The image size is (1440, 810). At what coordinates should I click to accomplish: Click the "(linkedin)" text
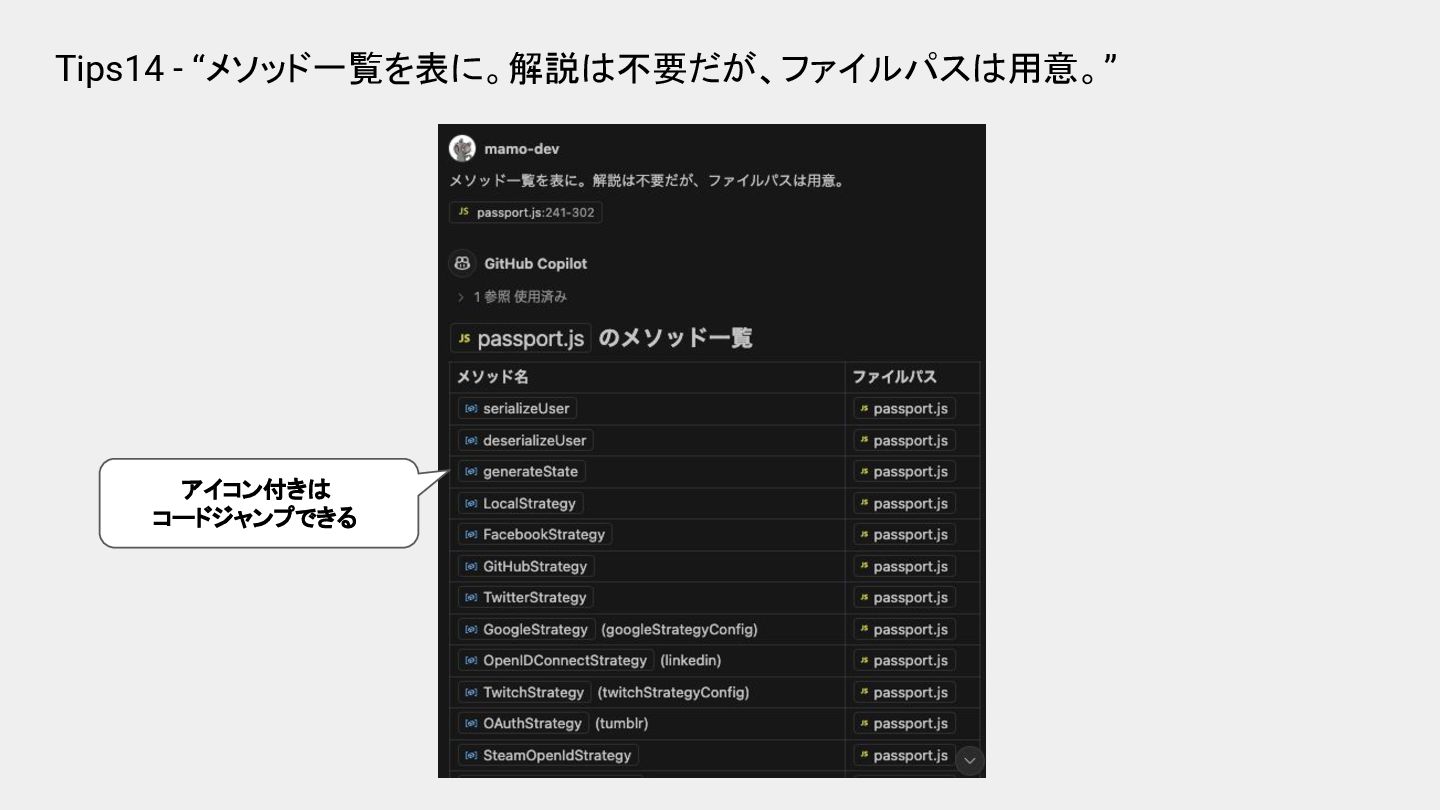pyautogui.click(x=690, y=660)
